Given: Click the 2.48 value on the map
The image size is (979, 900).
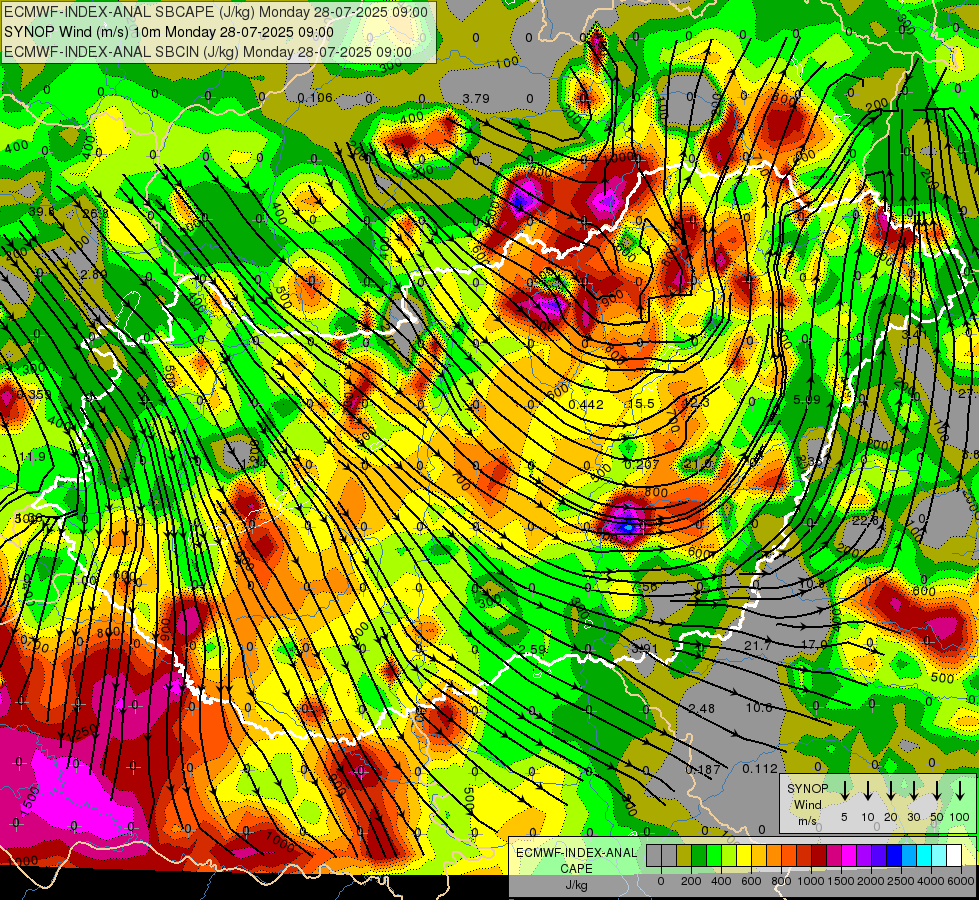Looking at the screenshot, I should (701, 709).
